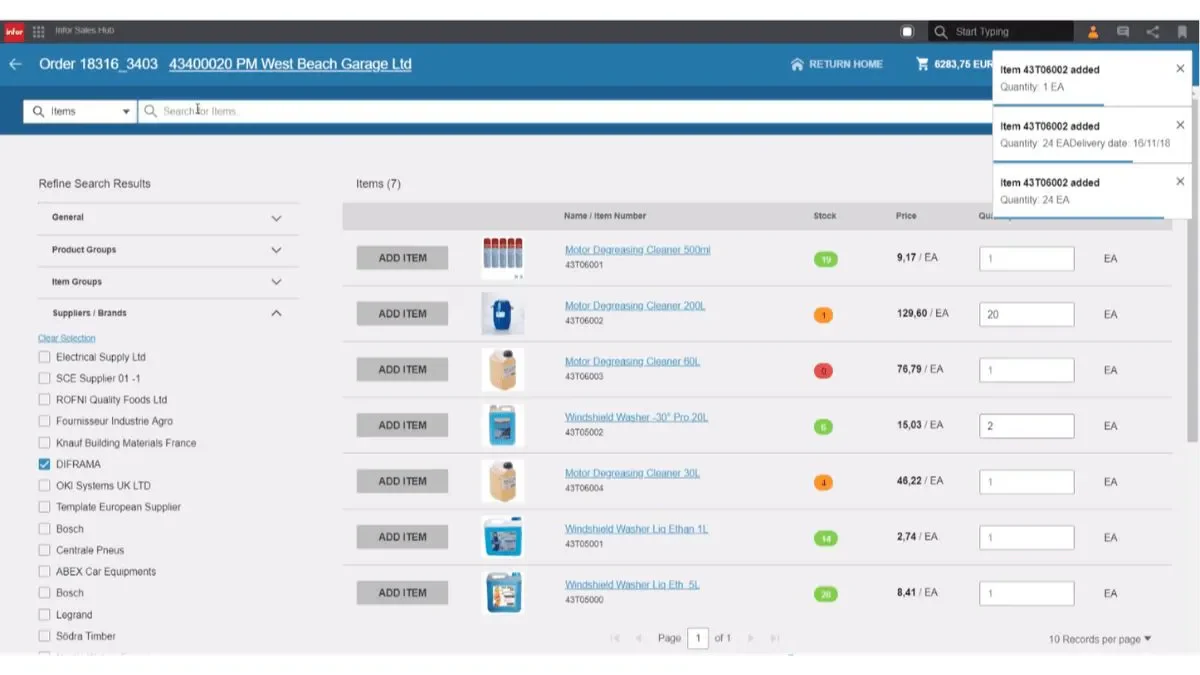1200x675 pixels.
Task: Check the ROFNI Quality Foods Ltd checkbox
Action: click(44, 400)
